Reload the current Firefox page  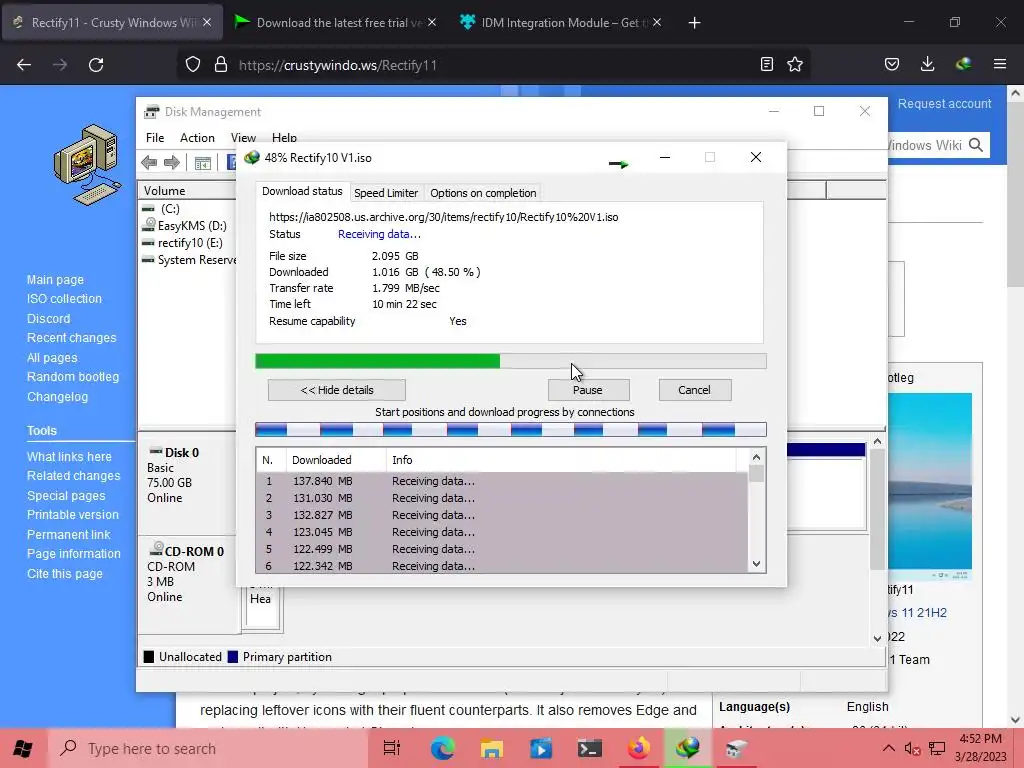tap(96, 65)
